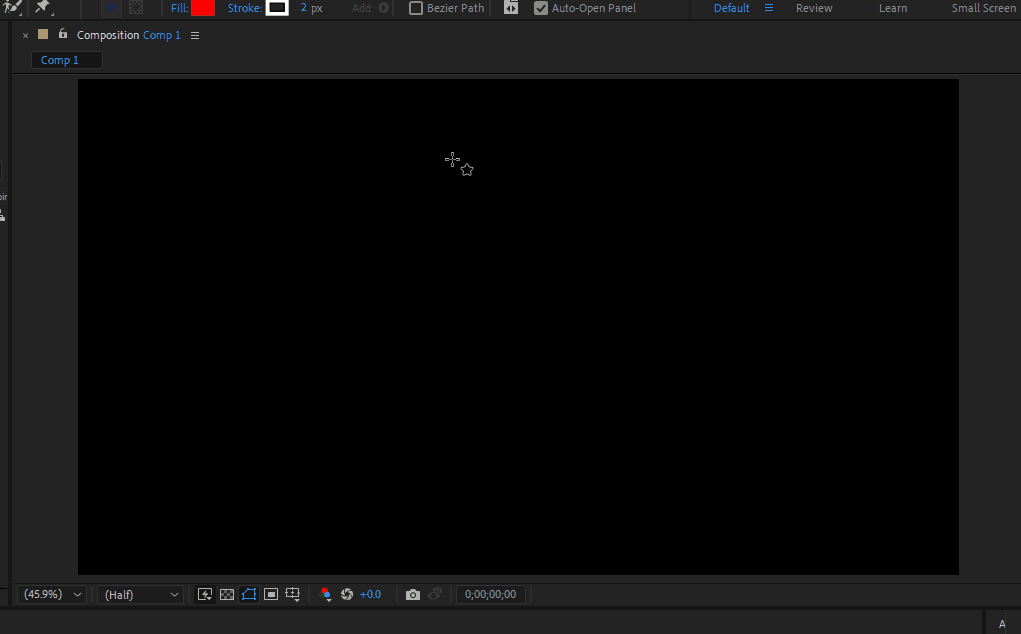Open the resolution (Half) dropdown
The height and width of the screenshot is (634, 1021).
140,594
